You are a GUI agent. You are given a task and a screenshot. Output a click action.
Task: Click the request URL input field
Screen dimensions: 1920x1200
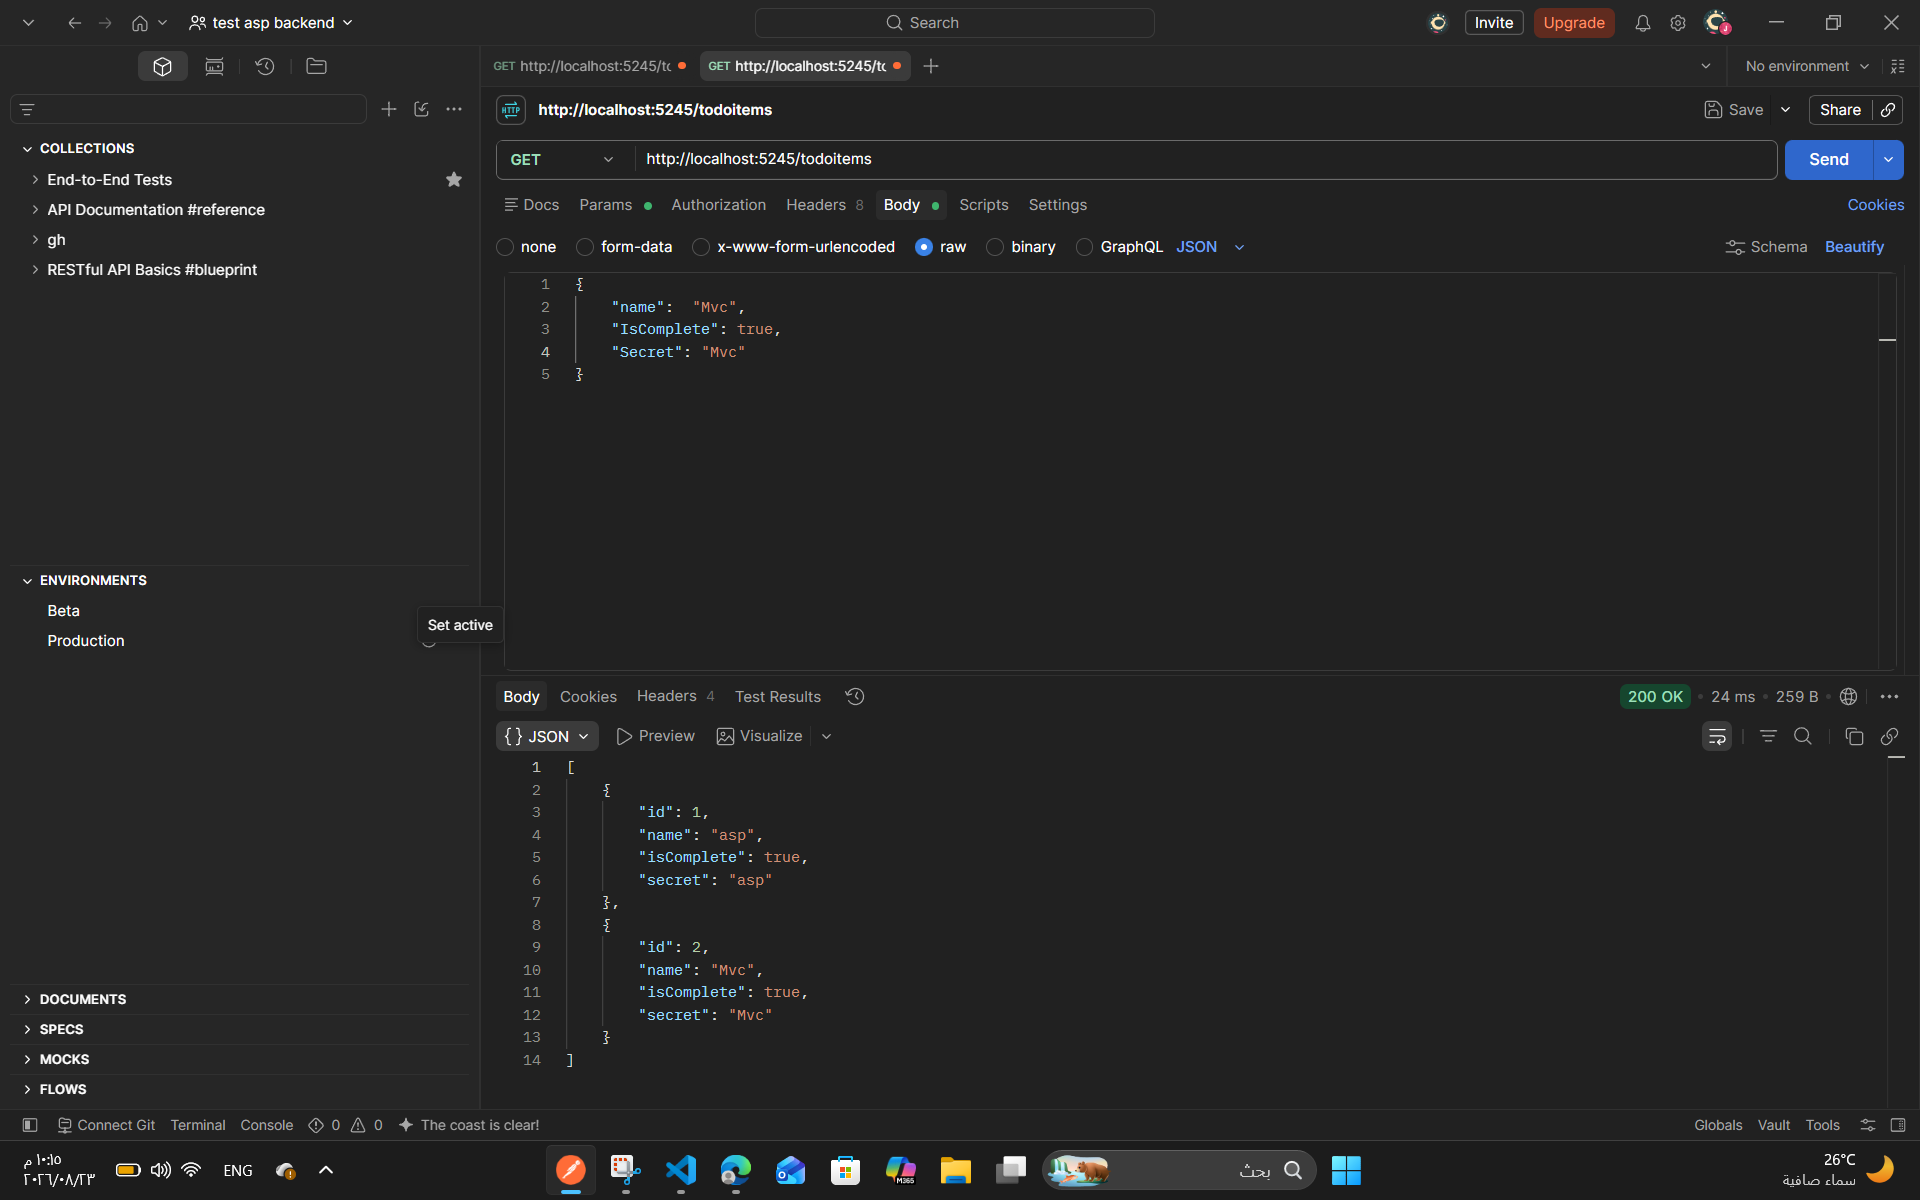click(x=1205, y=160)
